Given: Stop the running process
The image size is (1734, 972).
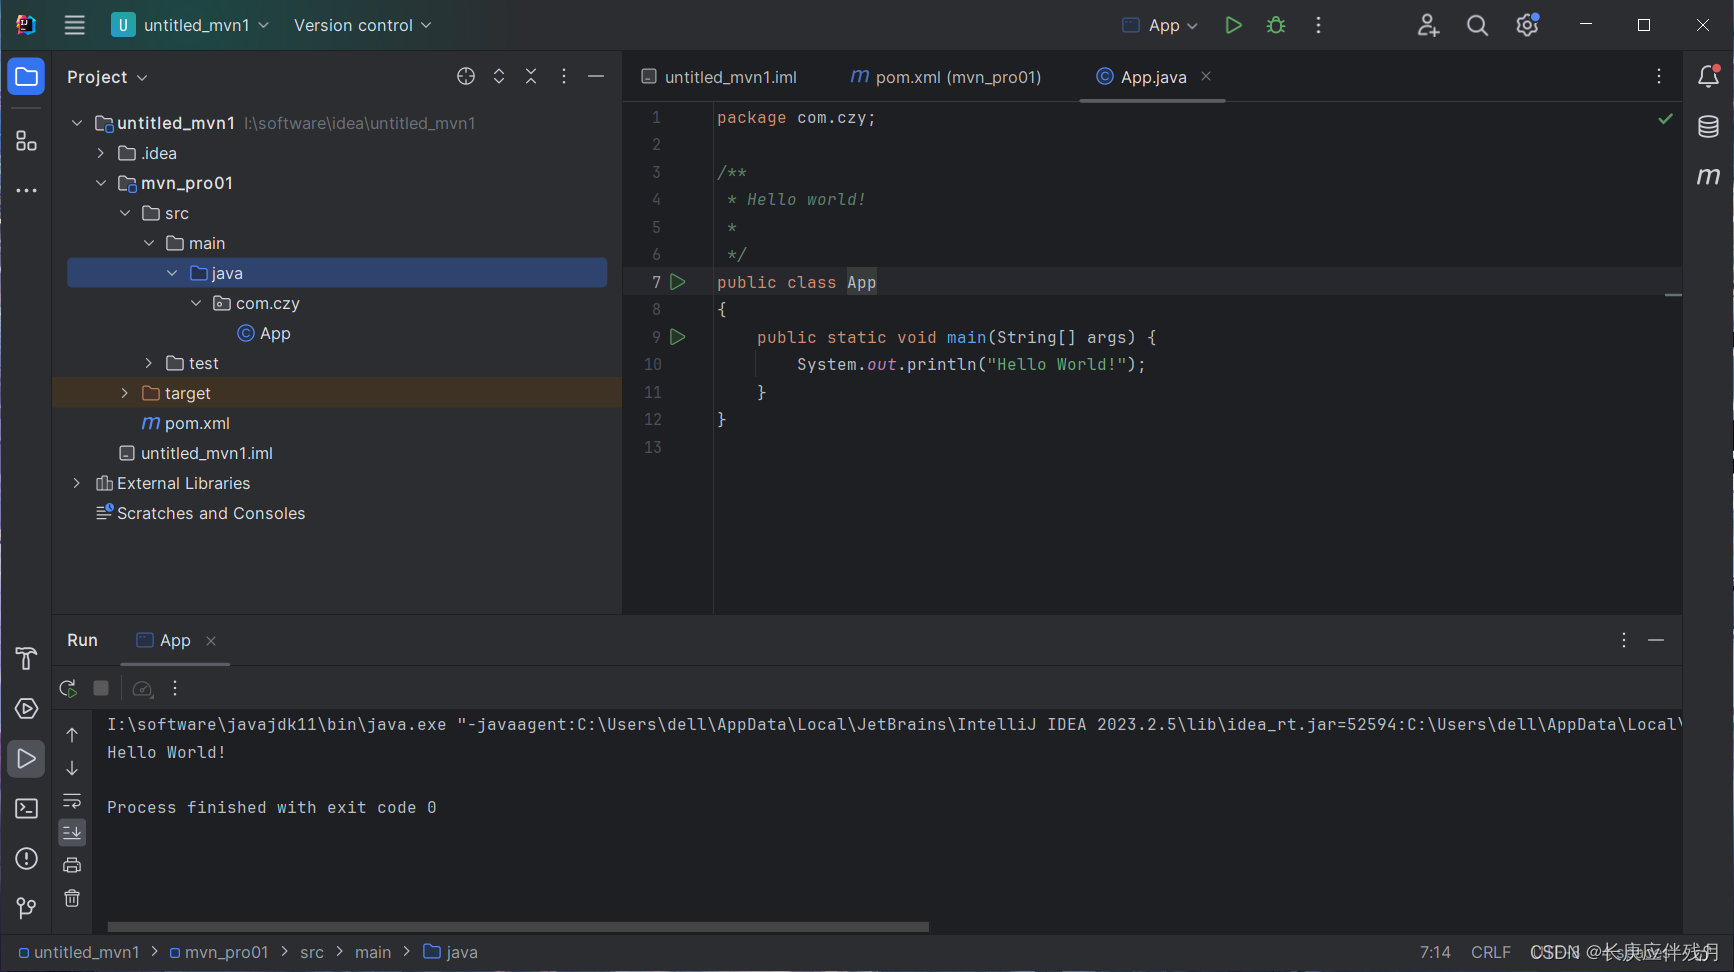Looking at the screenshot, I should pos(100,688).
